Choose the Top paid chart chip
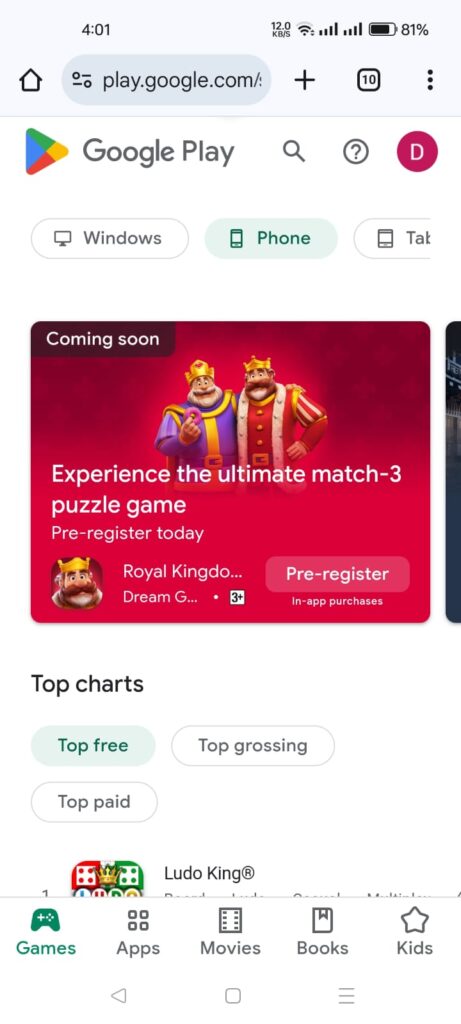The width and height of the screenshot is (461, 1024). pos(94,802)
